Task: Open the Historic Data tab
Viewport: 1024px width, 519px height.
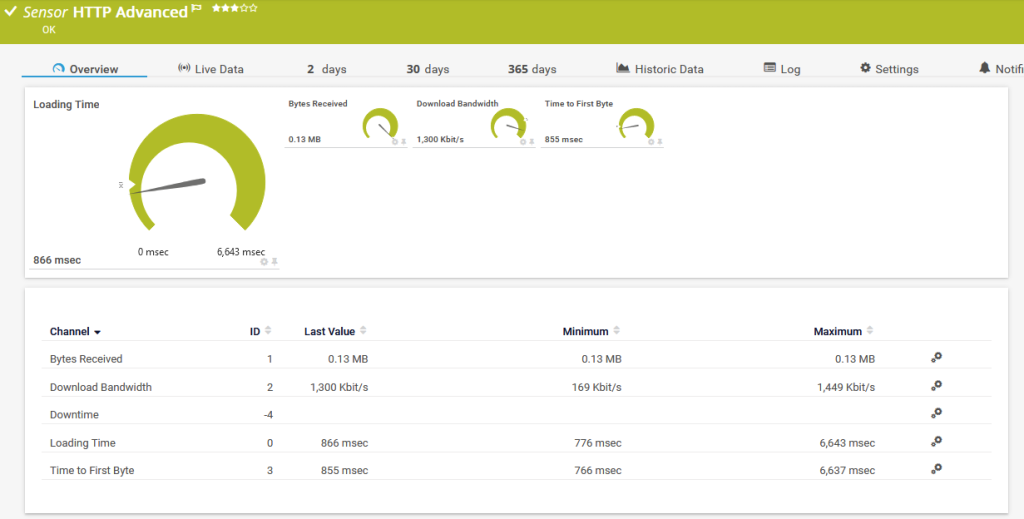Action: (x=660, y=69)
